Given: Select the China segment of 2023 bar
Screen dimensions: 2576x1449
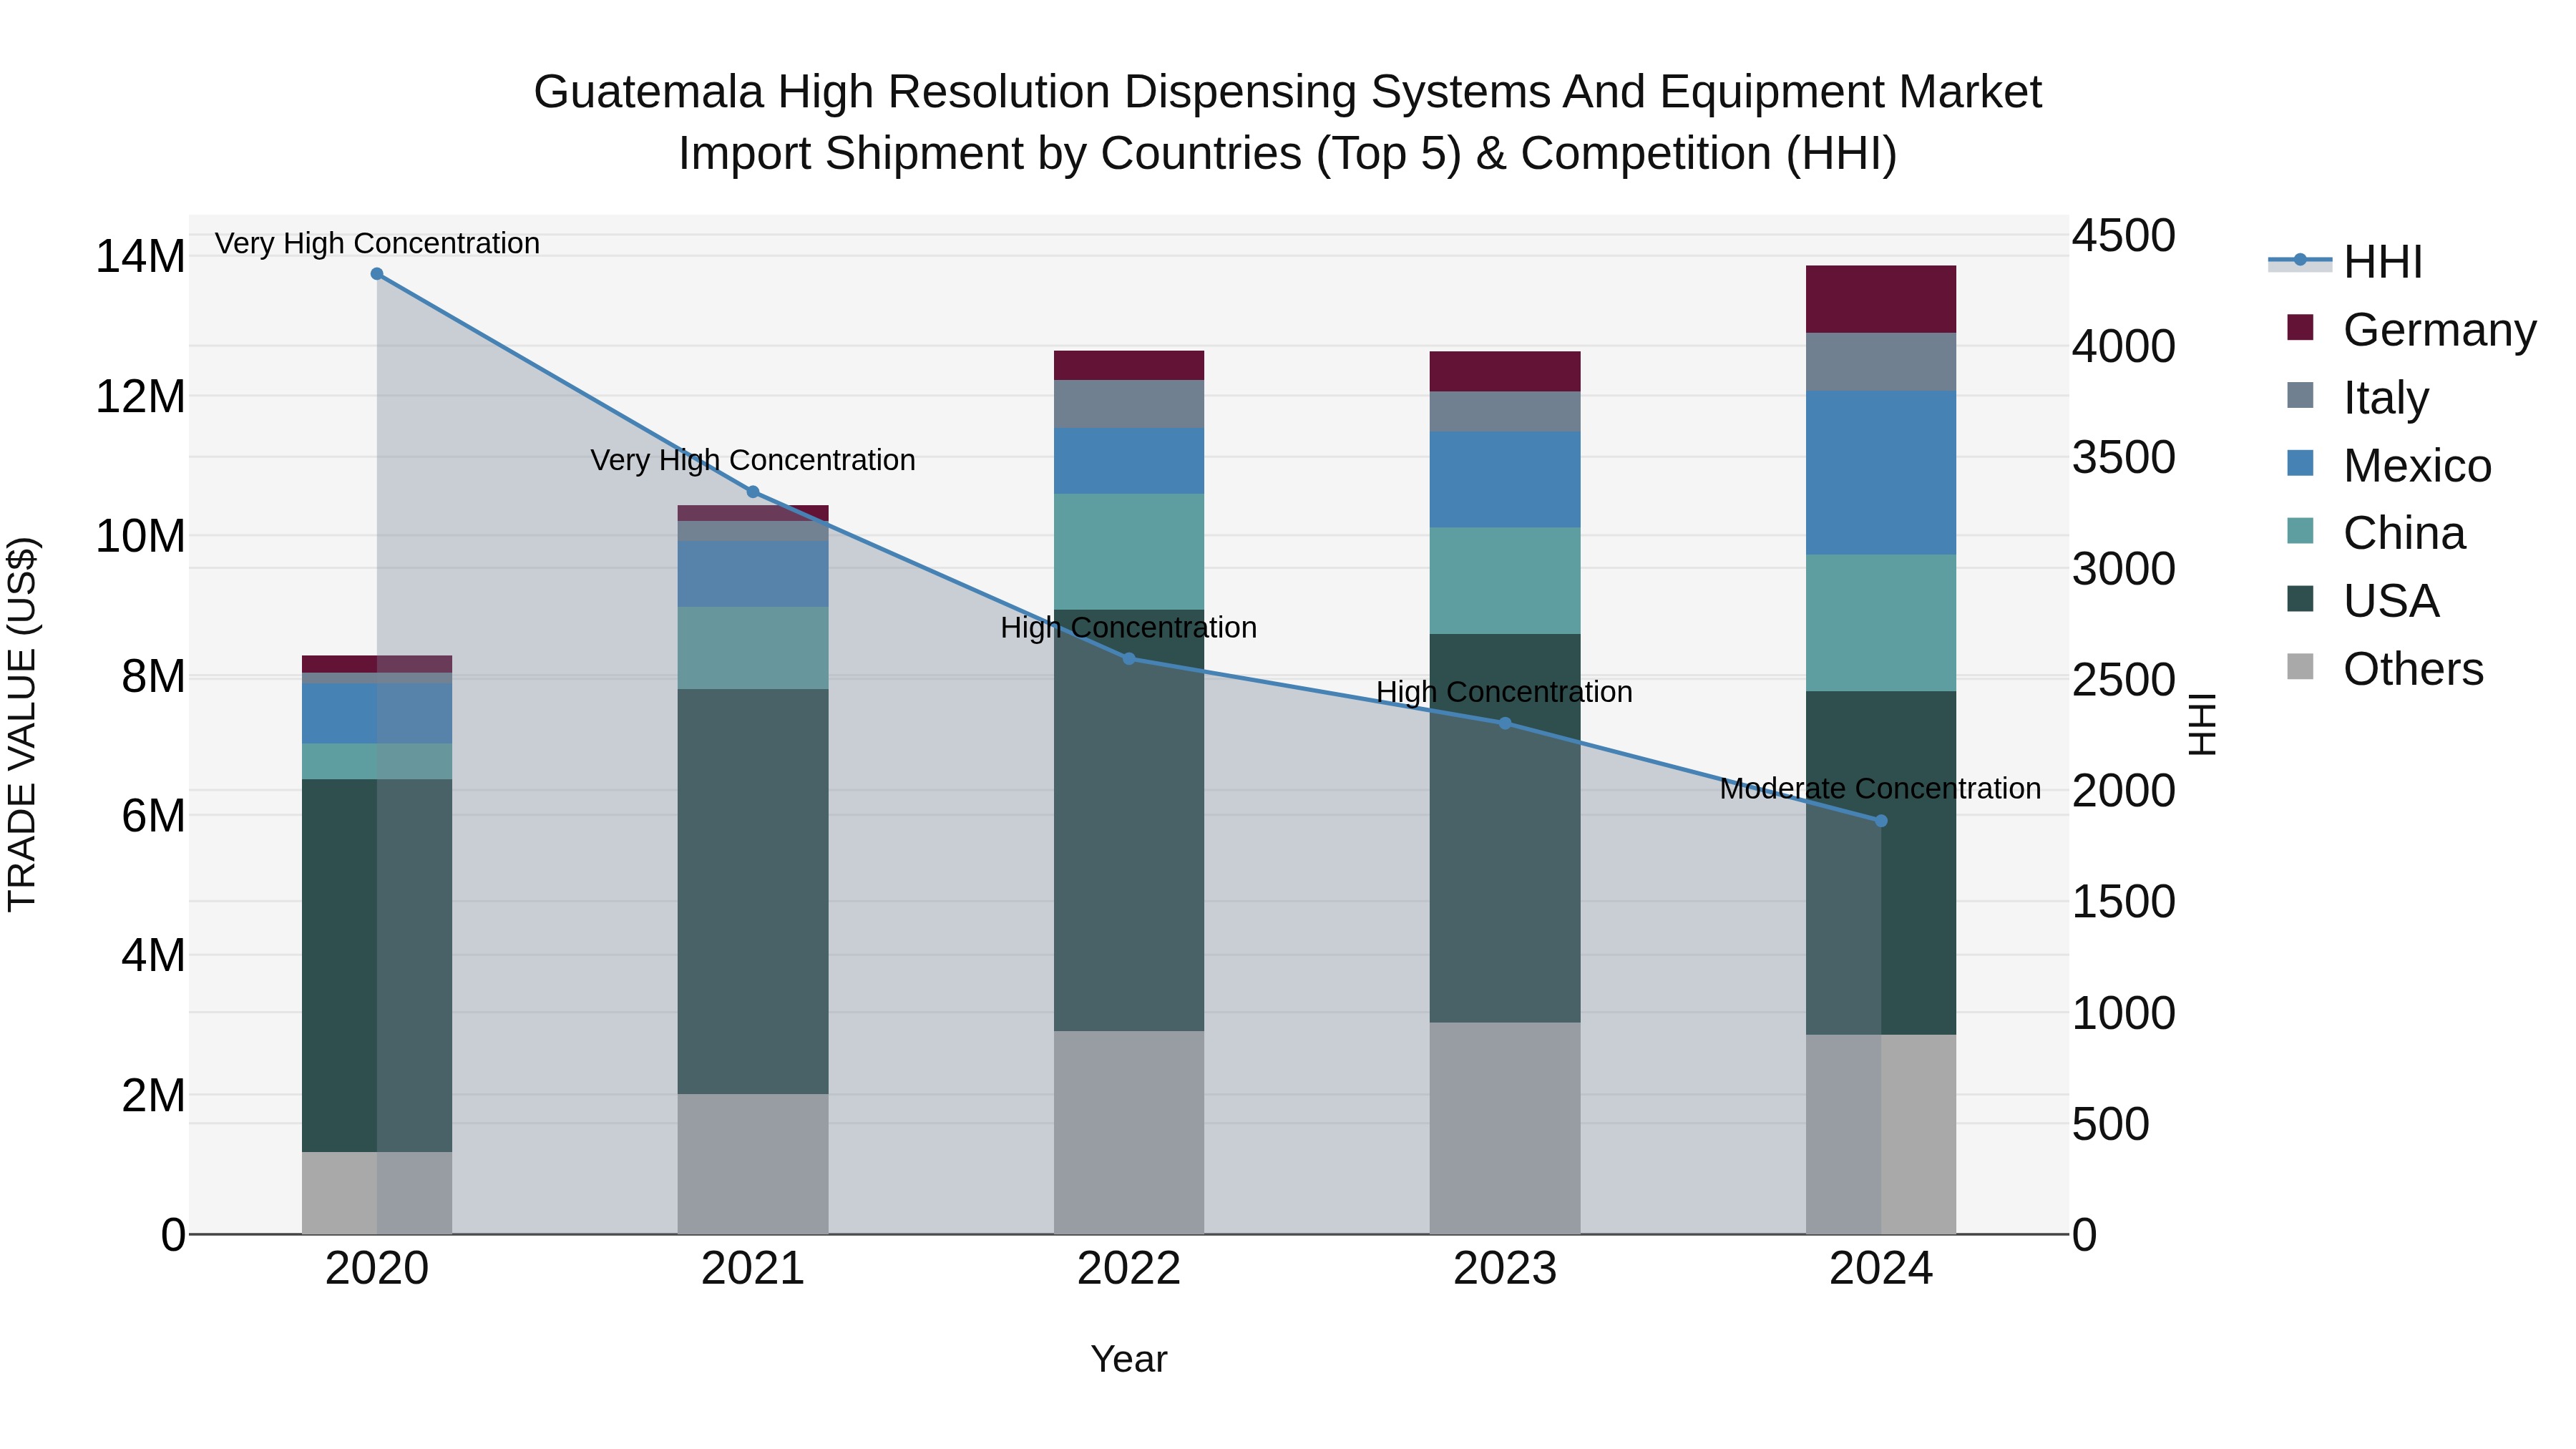Looking at the screenshot, I should pos(1505,581).
